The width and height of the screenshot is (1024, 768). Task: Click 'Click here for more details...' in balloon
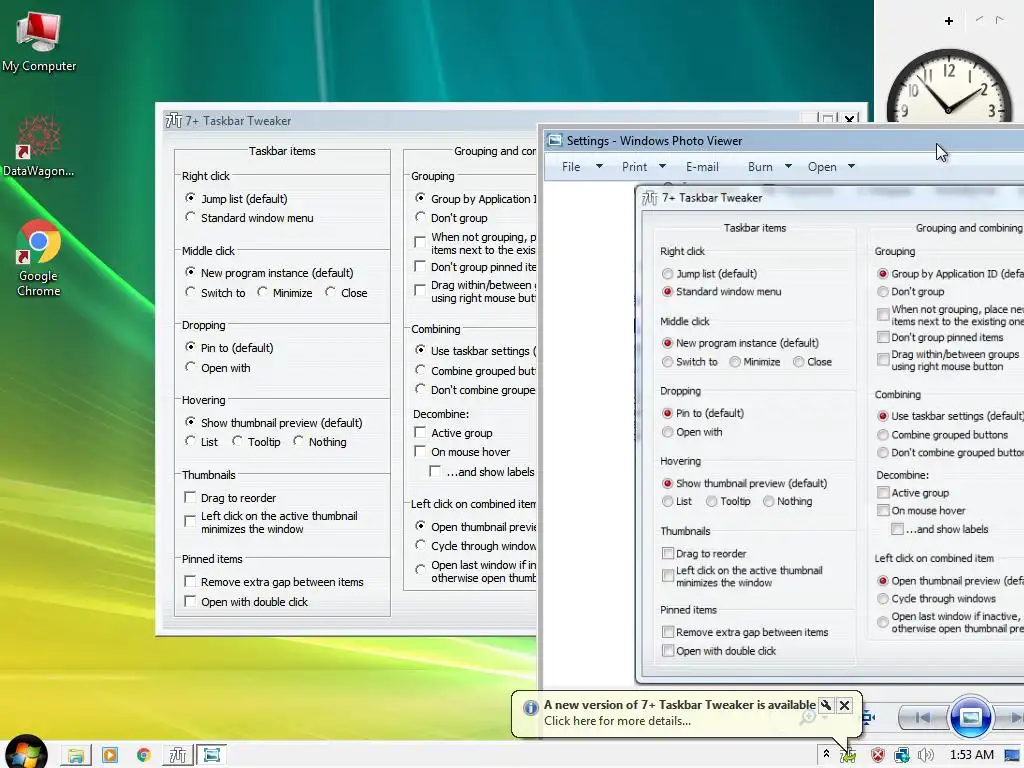(617, 721)
